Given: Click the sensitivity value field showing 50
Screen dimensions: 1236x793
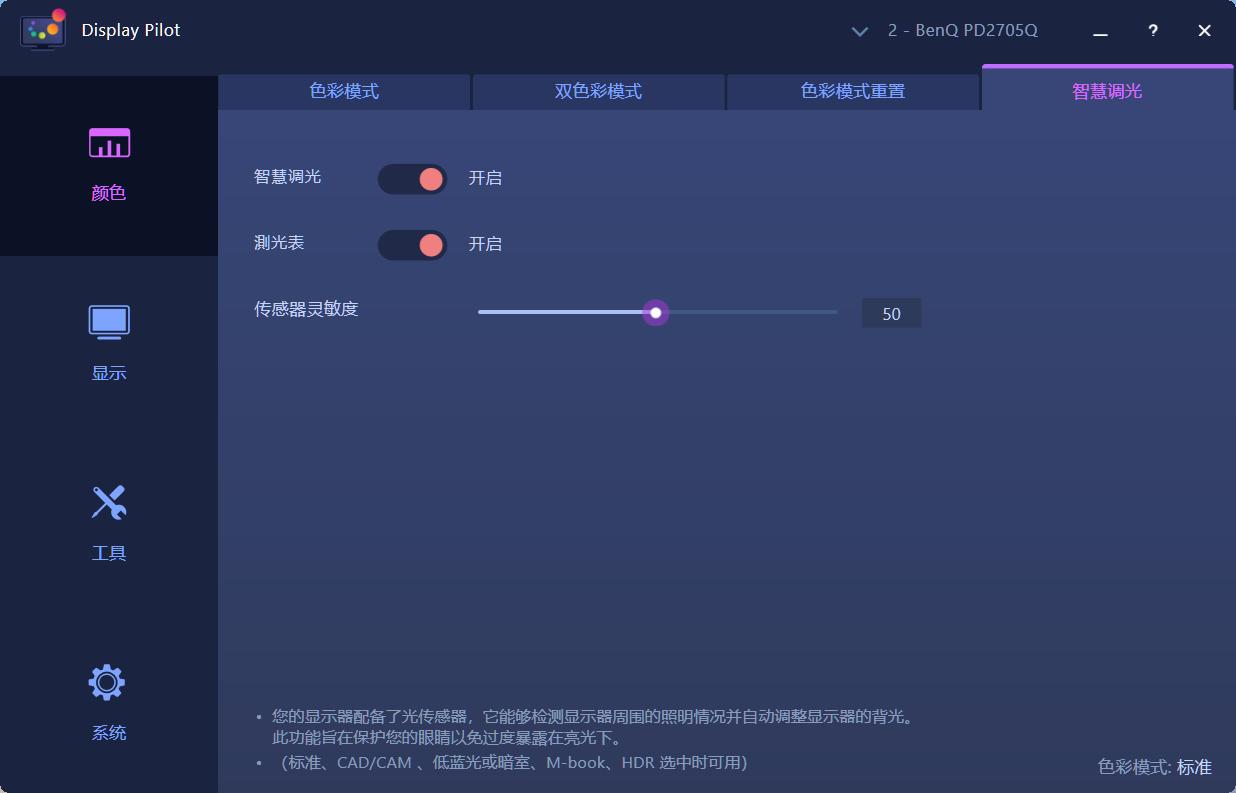Looking at the screenshot, I should [891, 312].
